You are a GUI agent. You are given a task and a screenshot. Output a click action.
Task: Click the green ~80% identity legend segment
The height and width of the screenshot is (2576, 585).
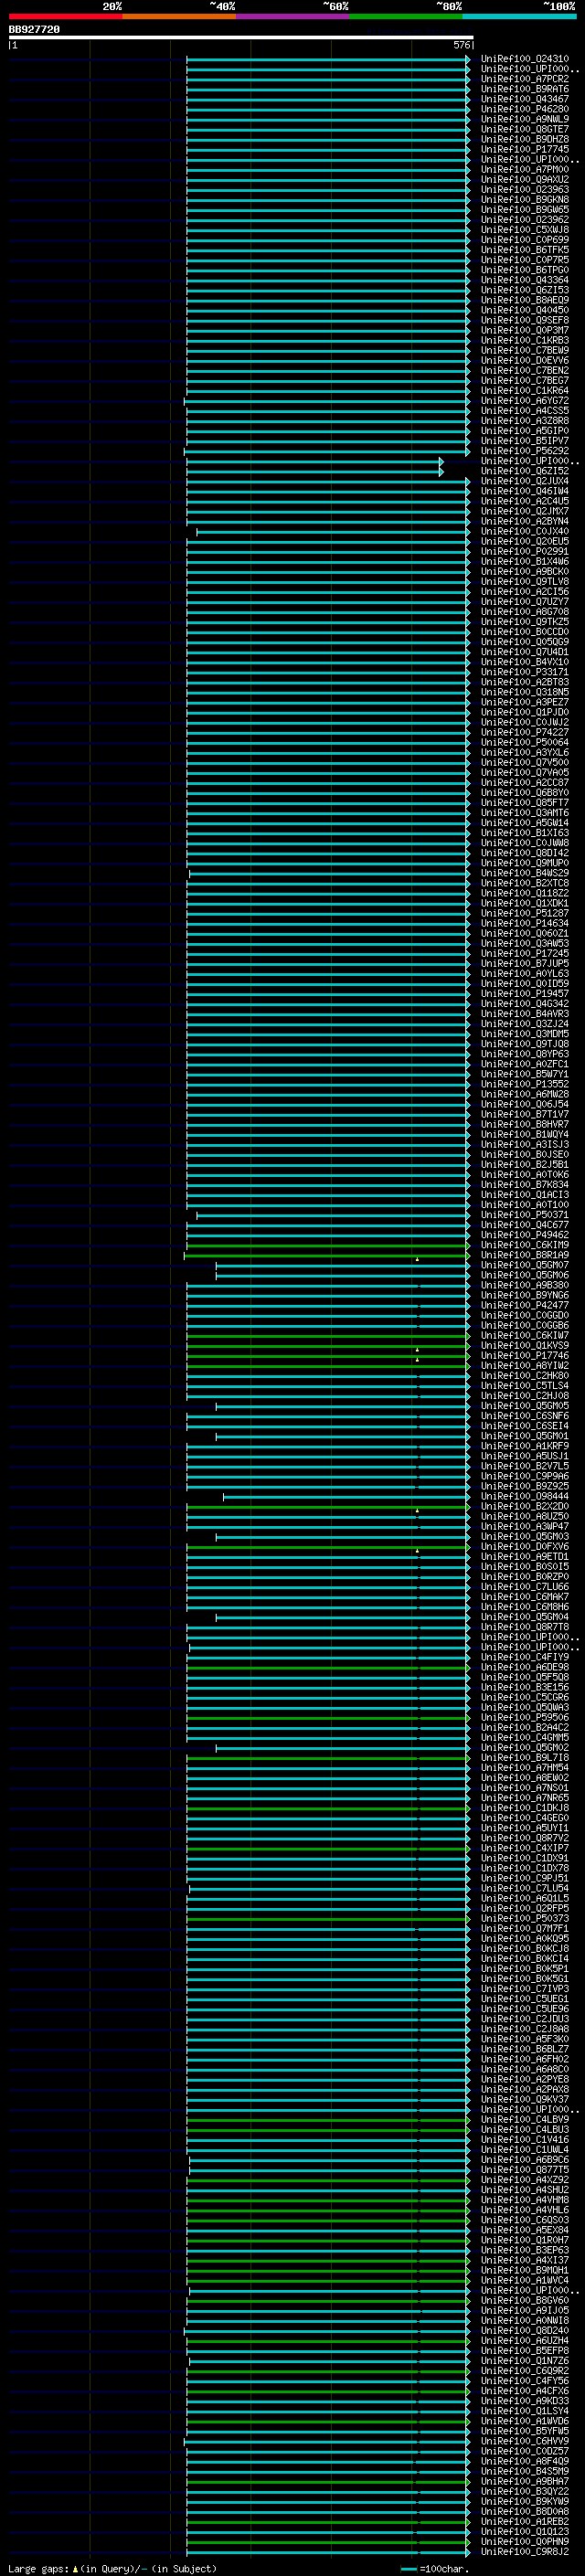click(x=406, y=16)
